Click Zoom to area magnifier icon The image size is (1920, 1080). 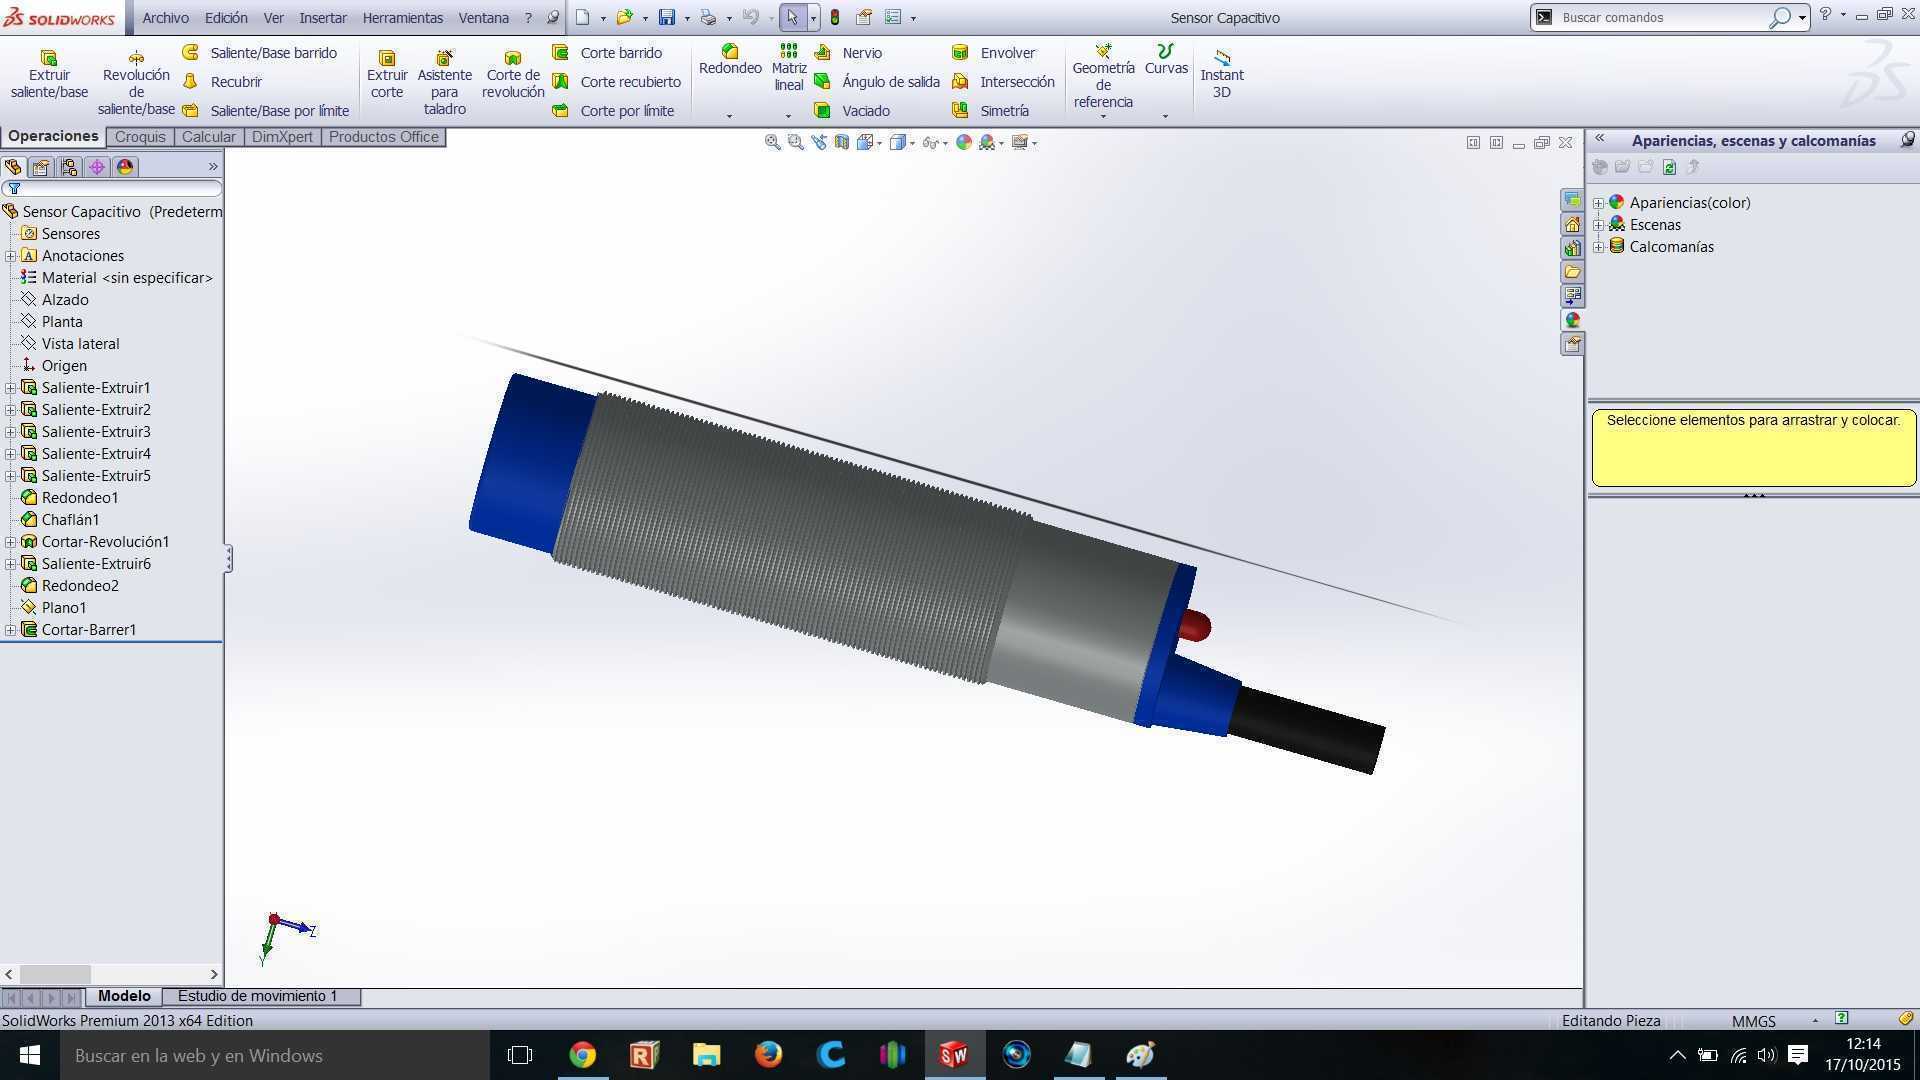pos(796,143)
